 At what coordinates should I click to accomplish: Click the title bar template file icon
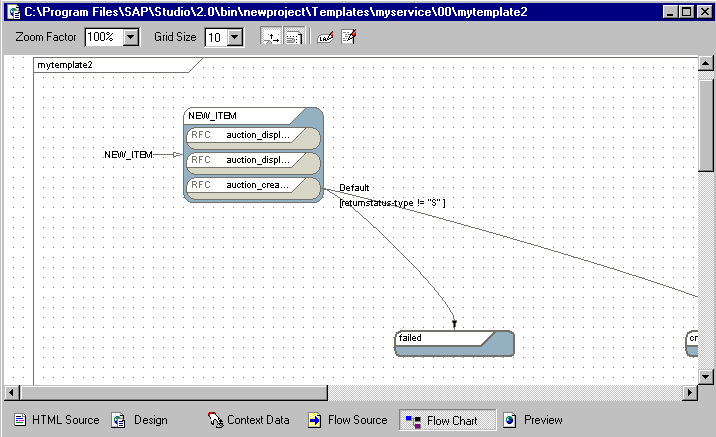click(x=14, y=12)
